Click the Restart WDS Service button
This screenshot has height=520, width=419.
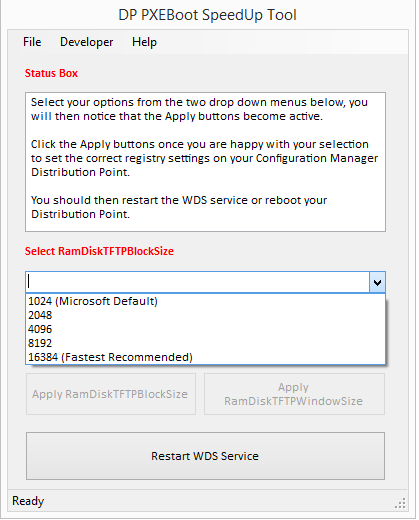pyautogui.click(x=205, y=456)
